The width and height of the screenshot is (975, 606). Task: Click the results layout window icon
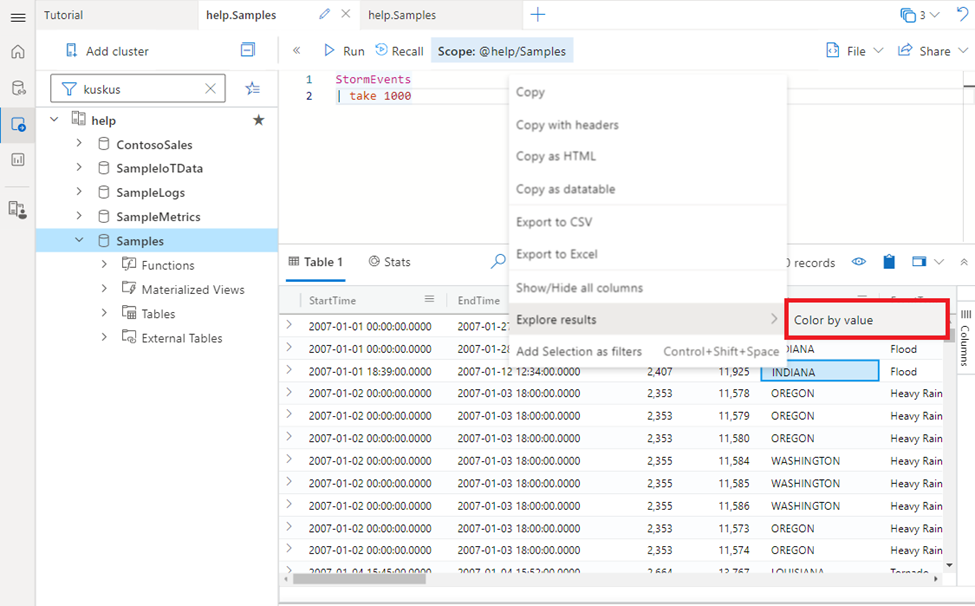[x=919, y=262]
